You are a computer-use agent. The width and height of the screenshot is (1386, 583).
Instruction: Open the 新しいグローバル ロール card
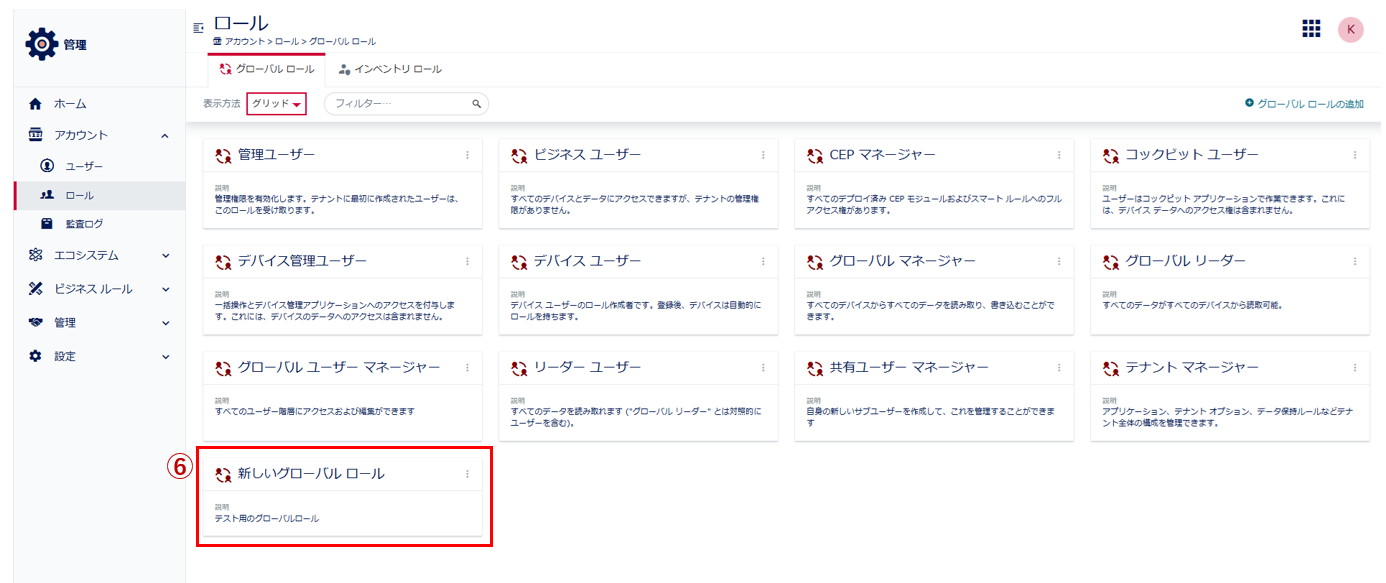310,474
